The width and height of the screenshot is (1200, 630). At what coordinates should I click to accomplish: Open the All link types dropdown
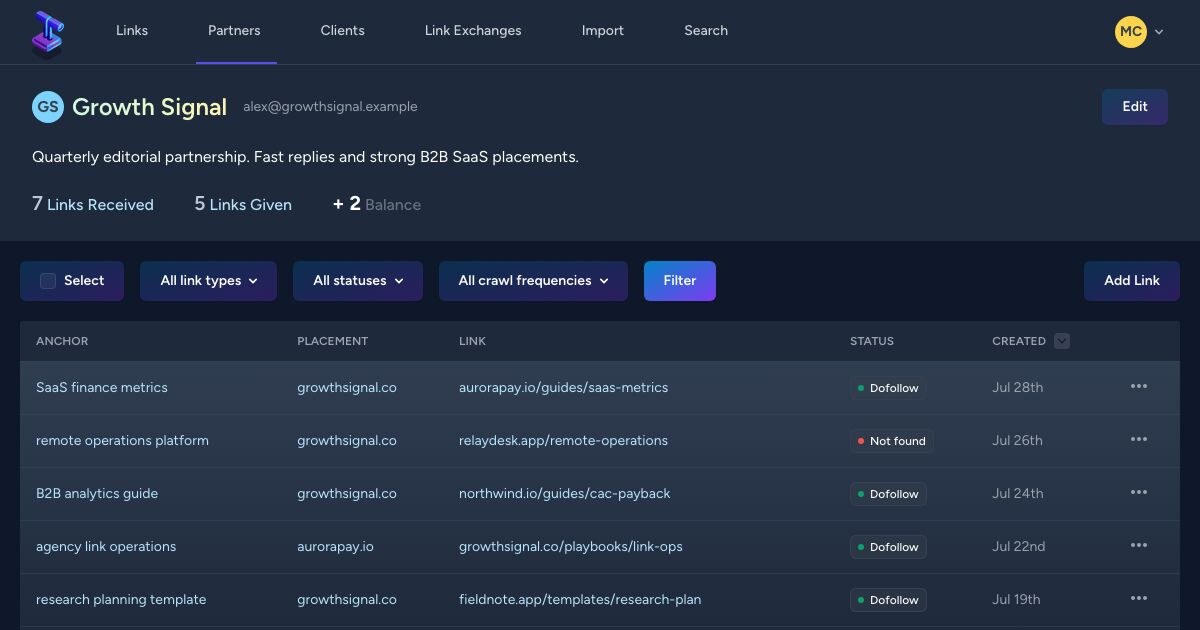(x=208, y=281)
